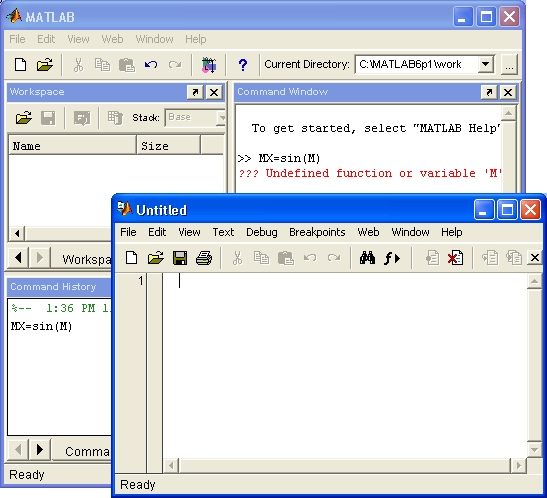Click Save workspace icon in Workspace panel
The width and height of the screenshot is (547, 498).
pos(48,118)
